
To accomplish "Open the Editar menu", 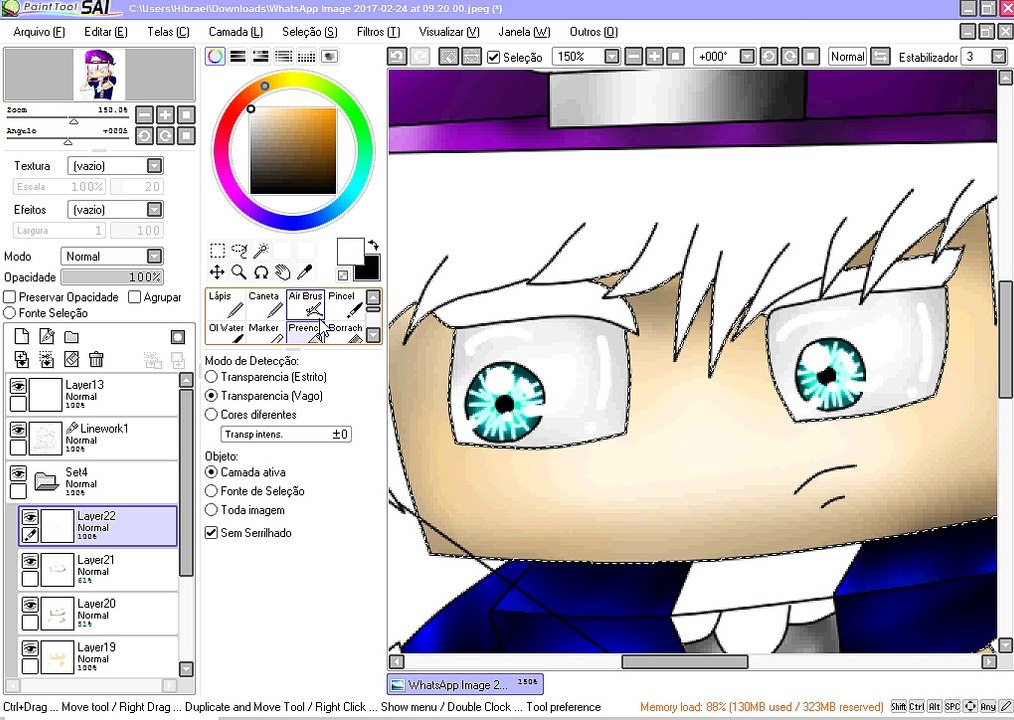I will tap(105, 32).
